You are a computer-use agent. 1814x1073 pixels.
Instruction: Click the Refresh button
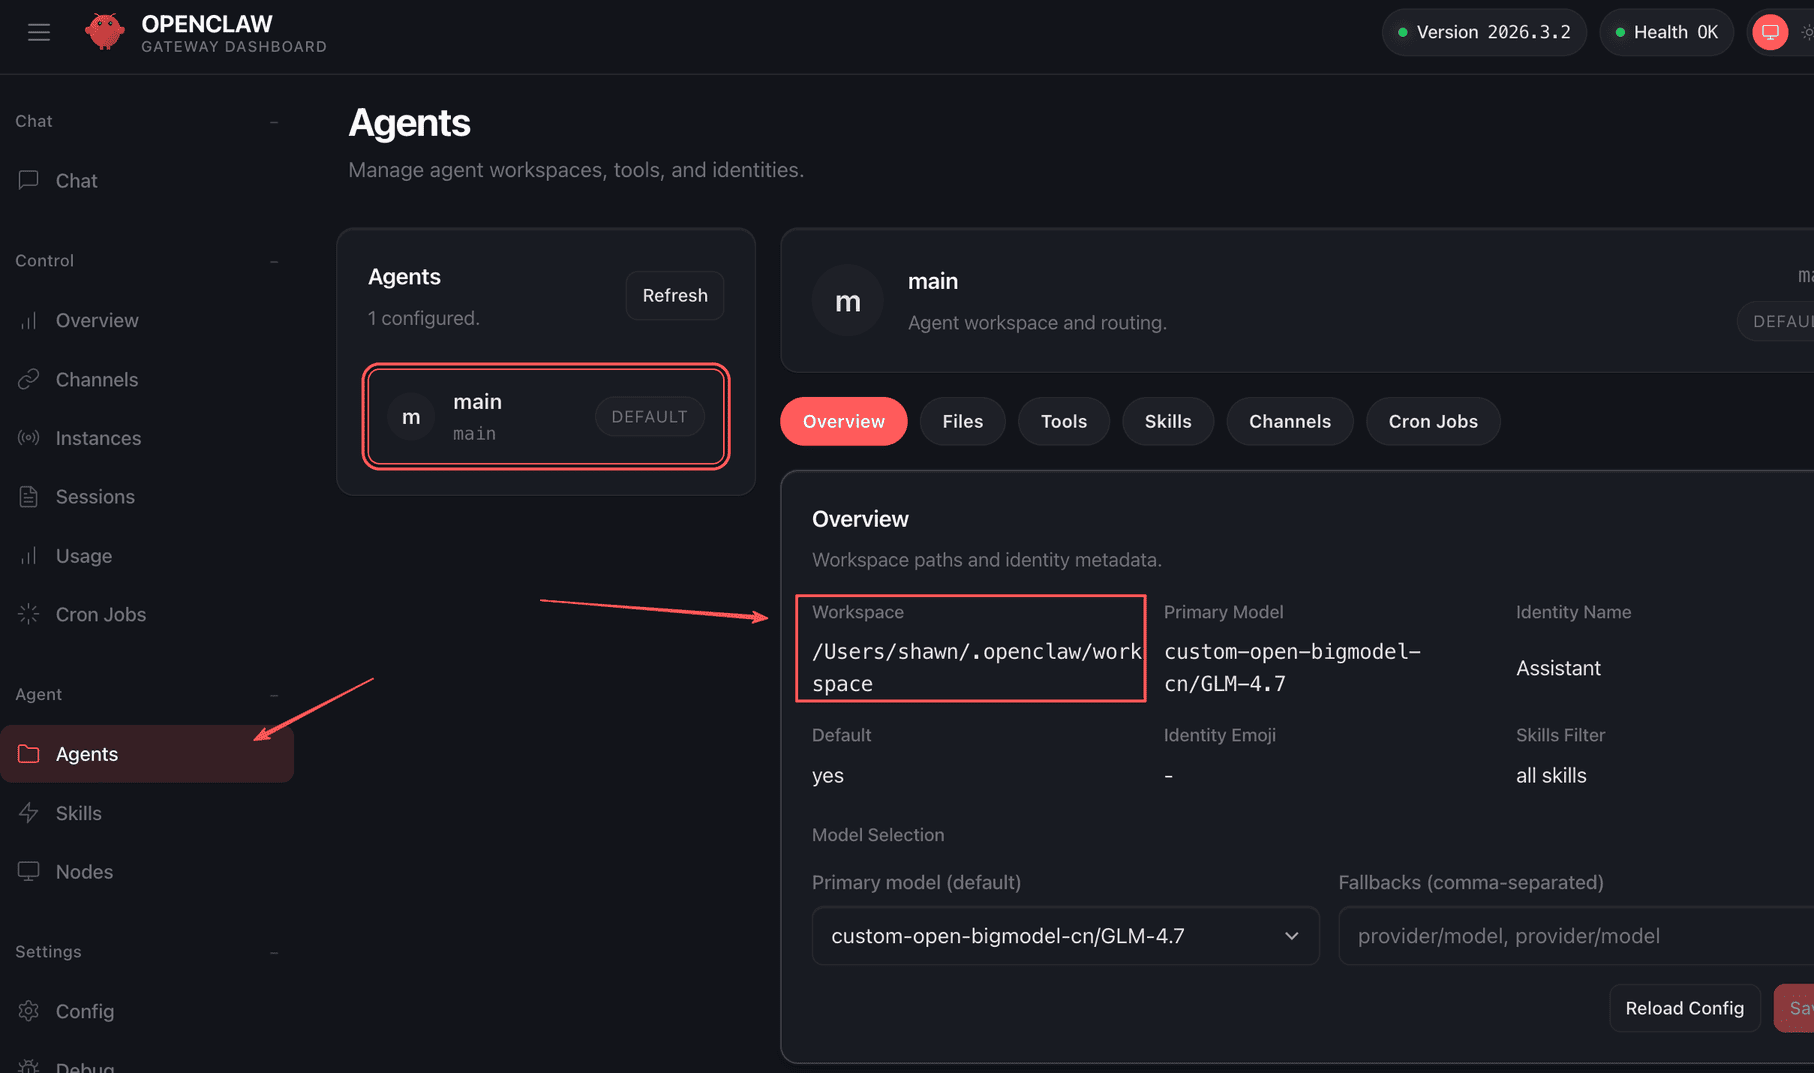coord(674,296)
